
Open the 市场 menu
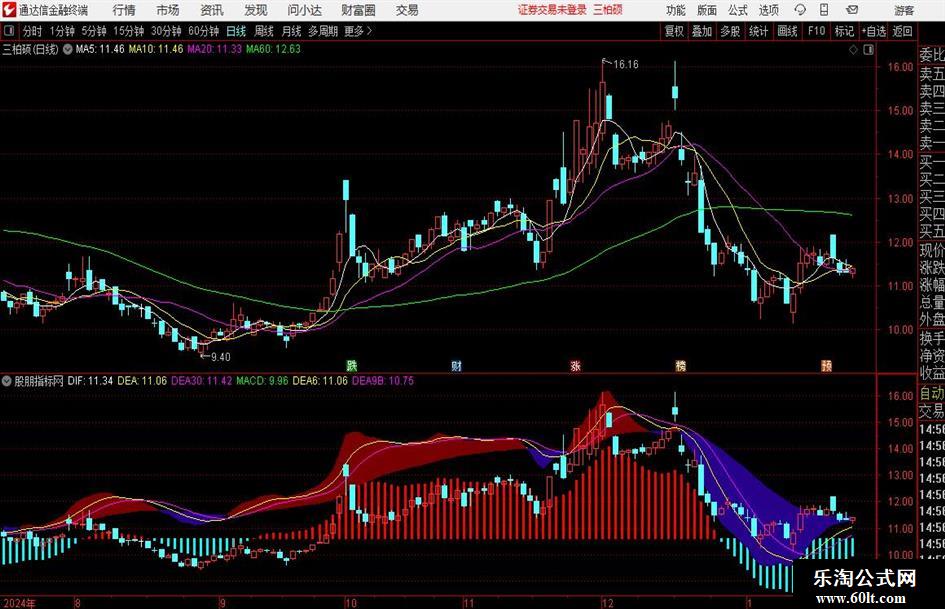pyautogui.click(x=168, y=10)
